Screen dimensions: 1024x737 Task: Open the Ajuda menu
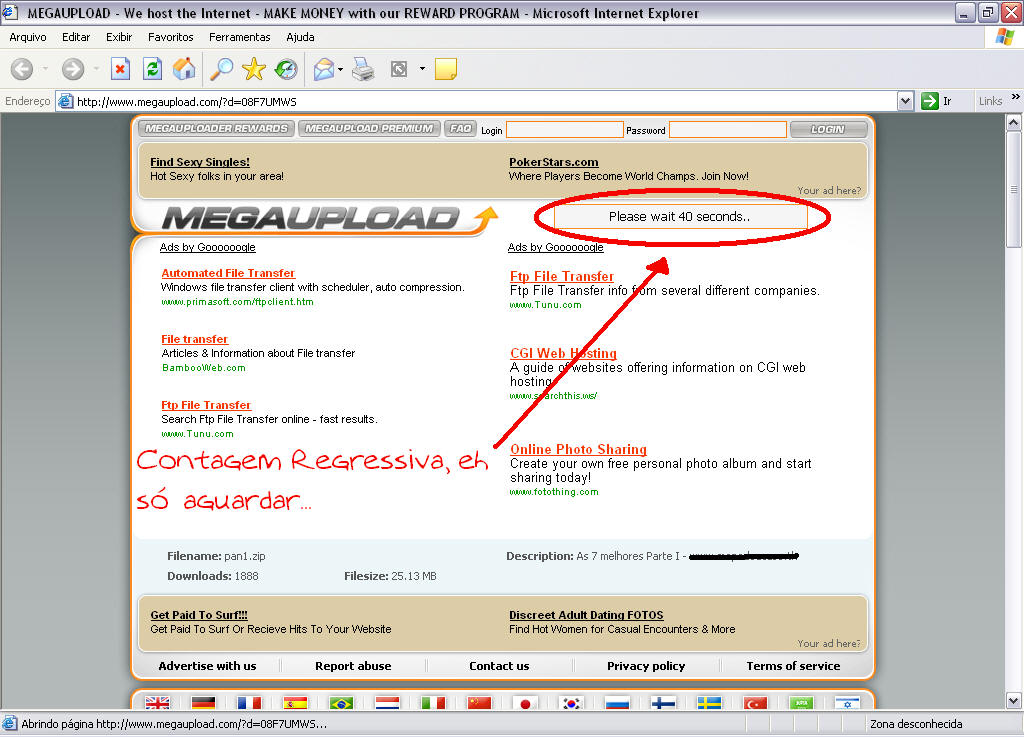pos(300,37)
